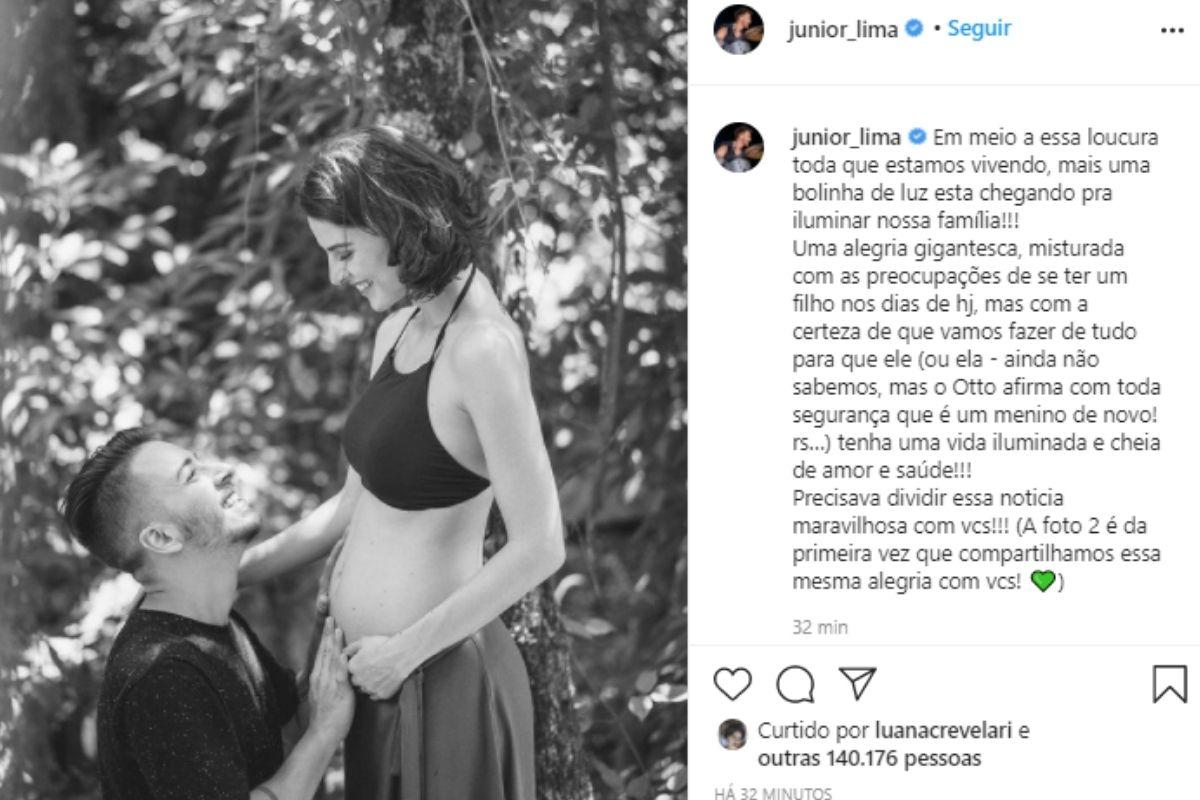Click the verified badge beside header username

(913, 29)
